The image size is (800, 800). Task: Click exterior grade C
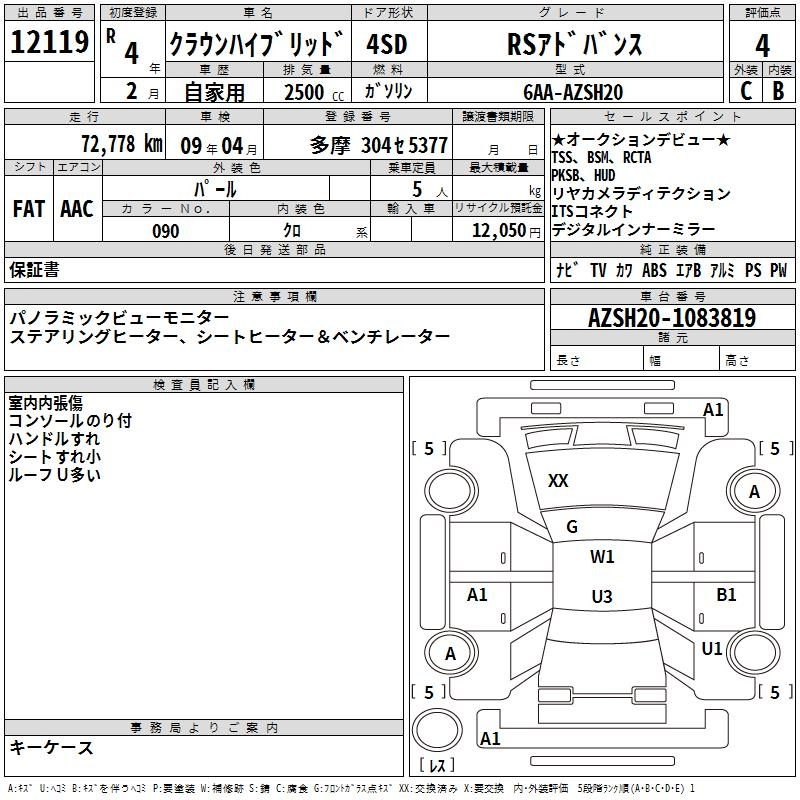point(746,91)
